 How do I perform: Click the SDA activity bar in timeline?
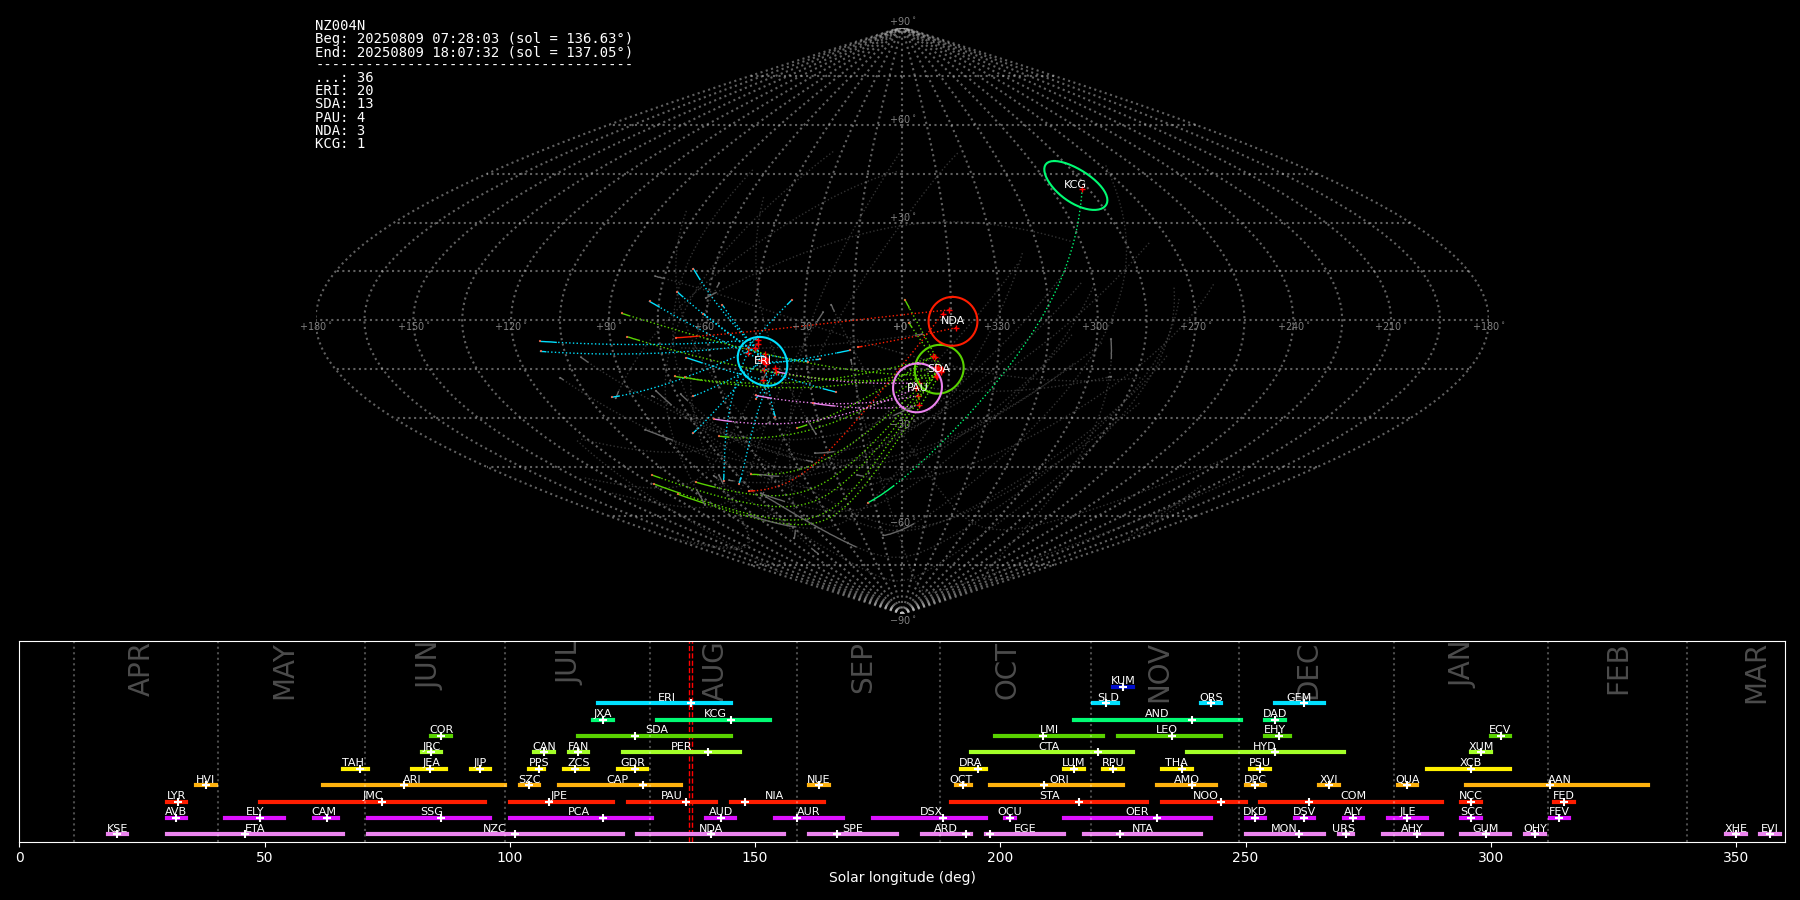[x=654, y=736]
